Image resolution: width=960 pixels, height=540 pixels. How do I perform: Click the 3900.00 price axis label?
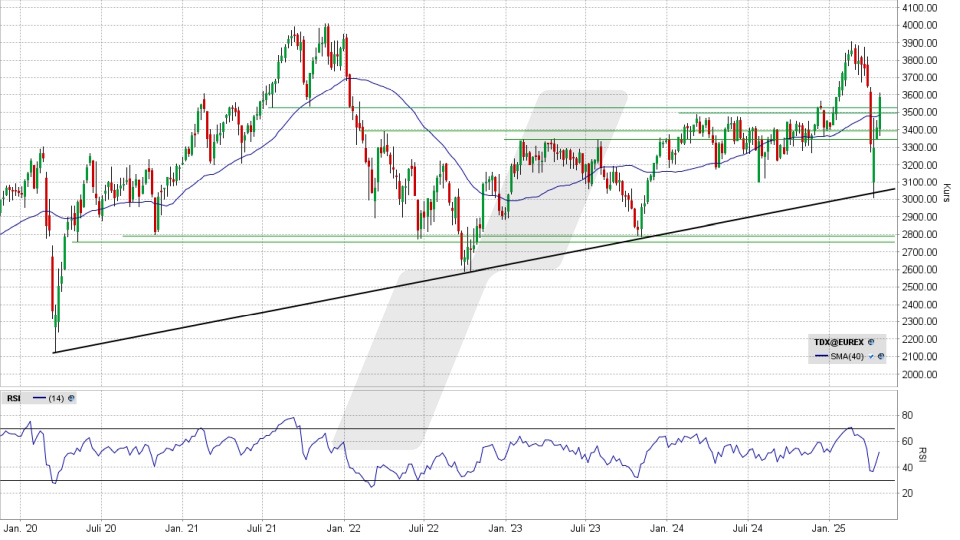[920, 43]
